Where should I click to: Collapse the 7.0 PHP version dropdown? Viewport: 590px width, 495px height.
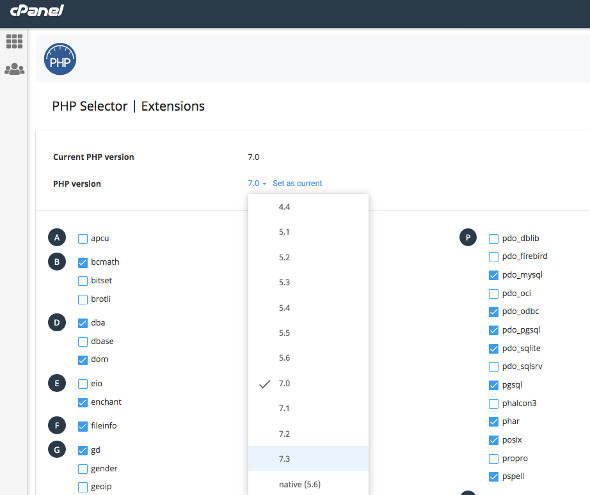[257, 183]
